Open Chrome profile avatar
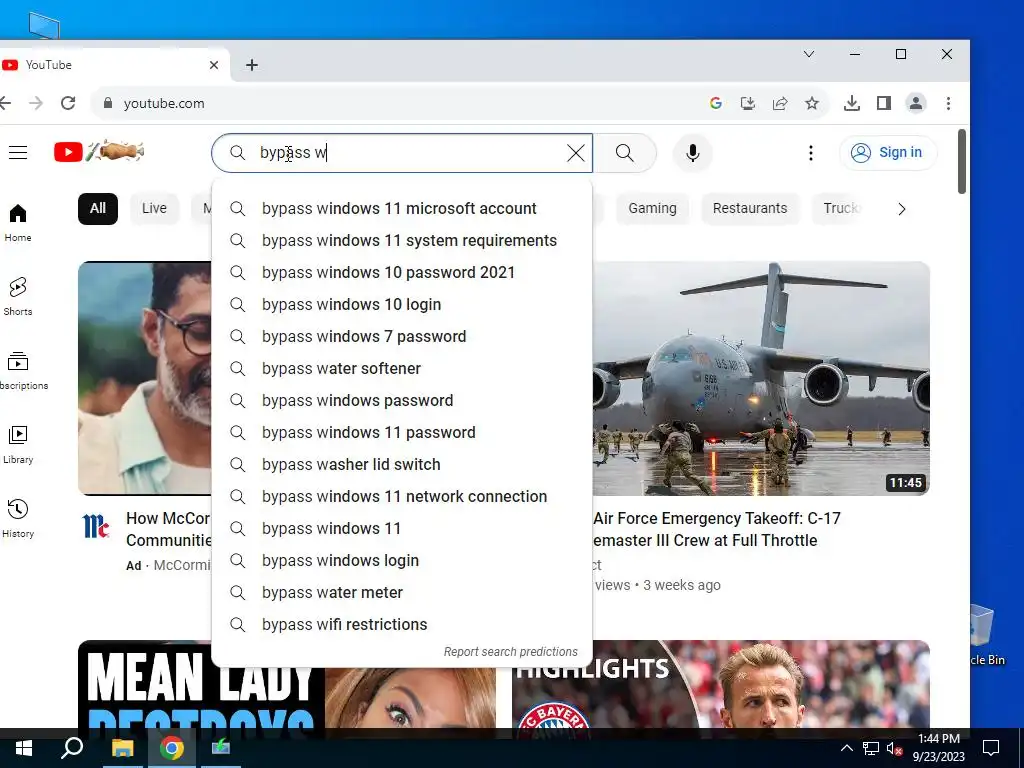Viewport: 1024px width, 768px height. tap(916, 103)
